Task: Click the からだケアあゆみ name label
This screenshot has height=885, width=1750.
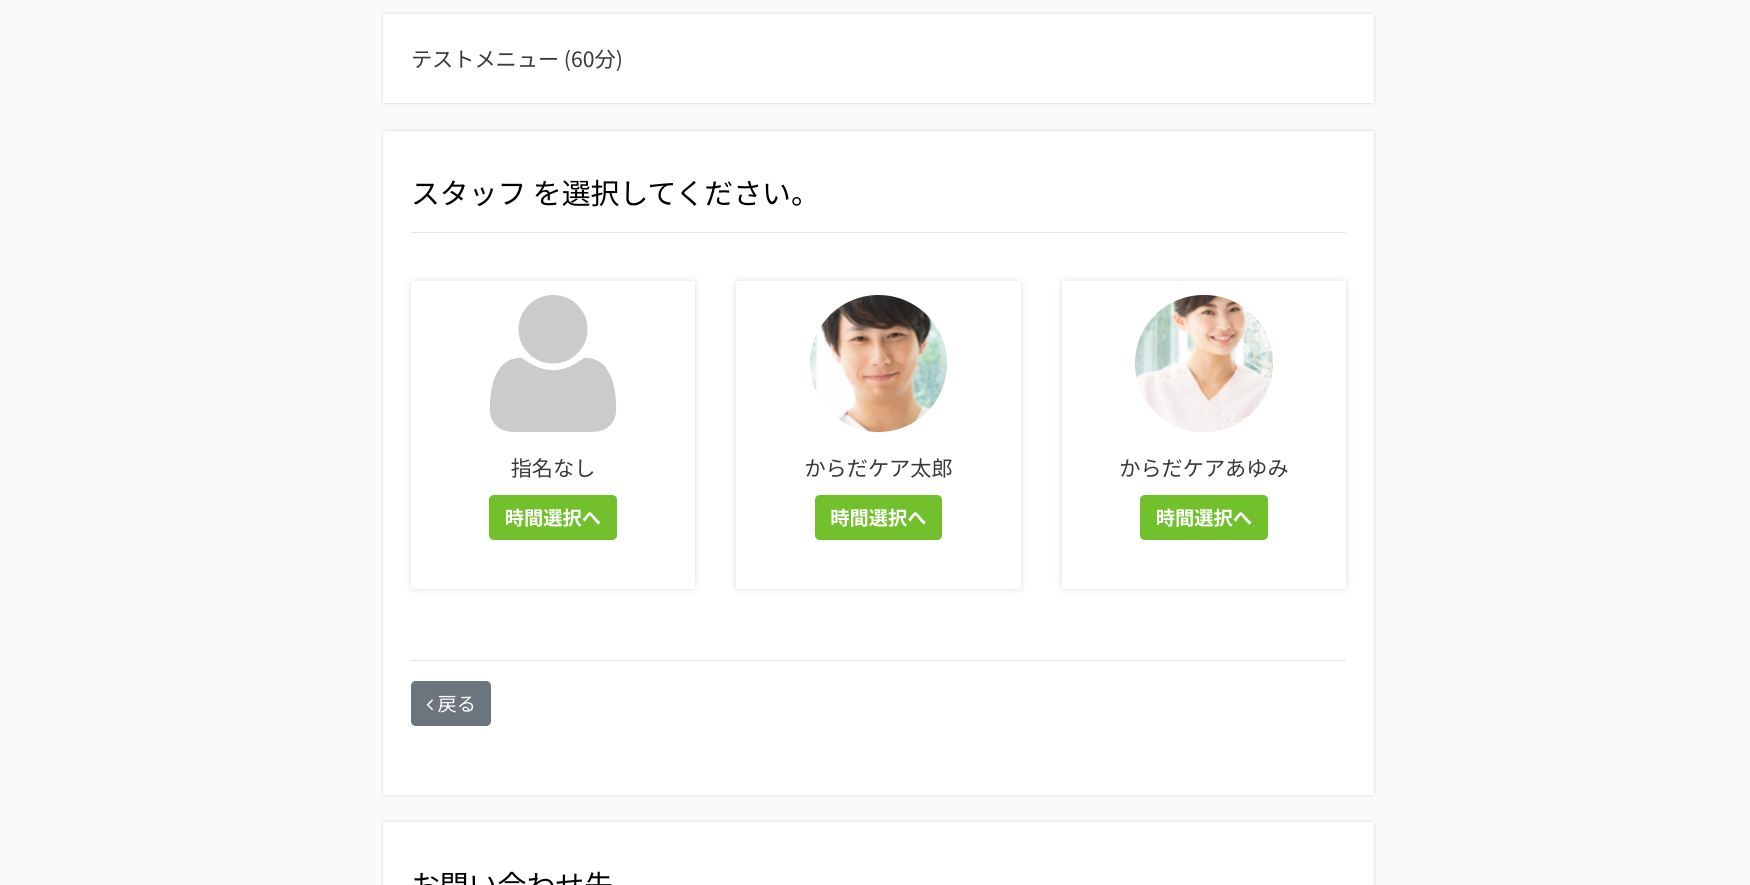Action: [1203, 468]
